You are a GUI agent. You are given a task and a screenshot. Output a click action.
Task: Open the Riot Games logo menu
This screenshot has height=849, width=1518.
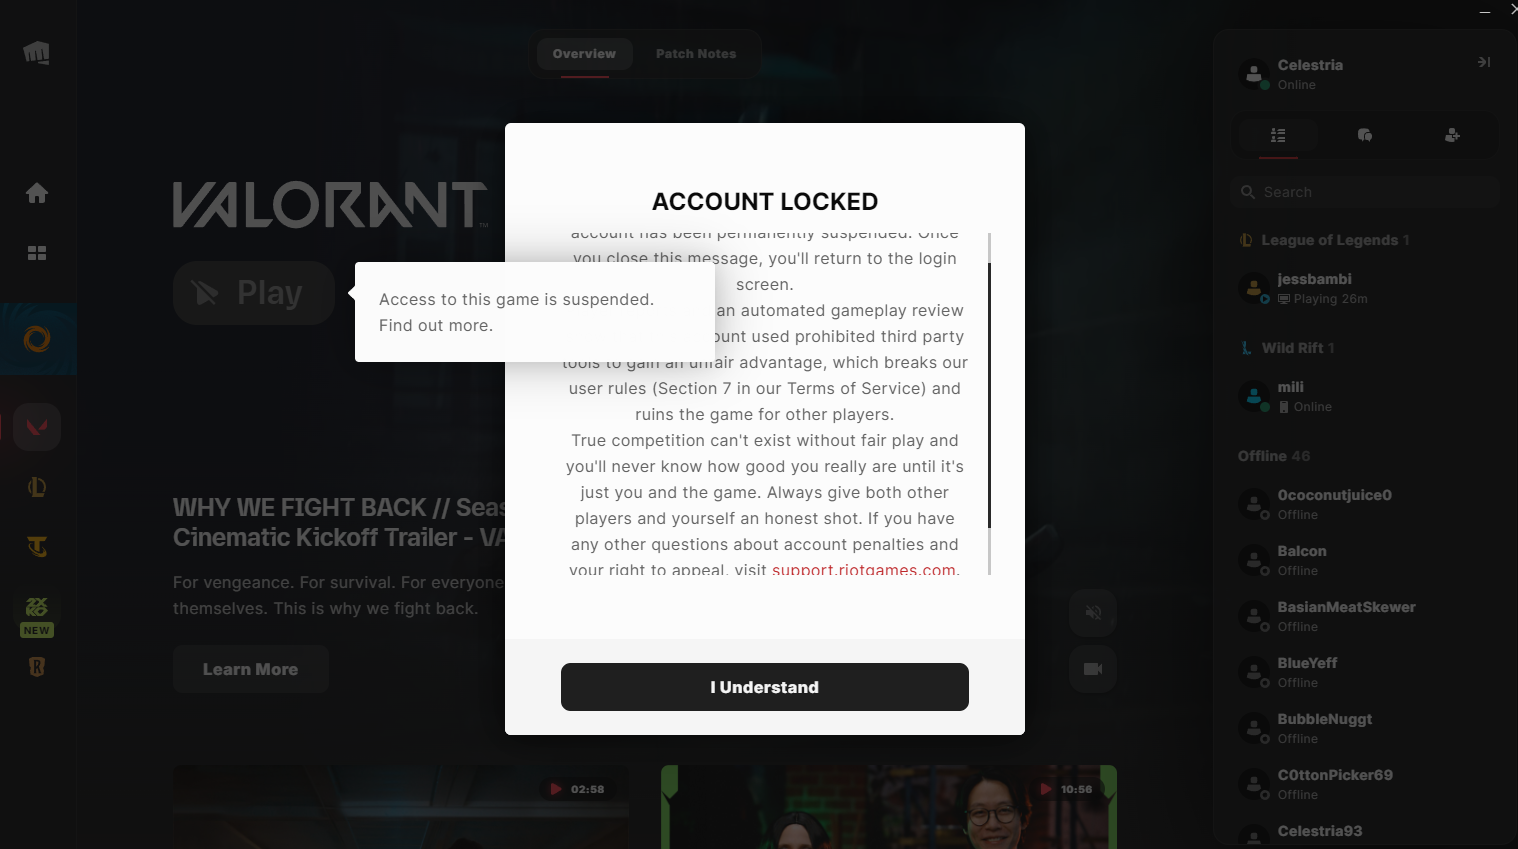(37, 53)
